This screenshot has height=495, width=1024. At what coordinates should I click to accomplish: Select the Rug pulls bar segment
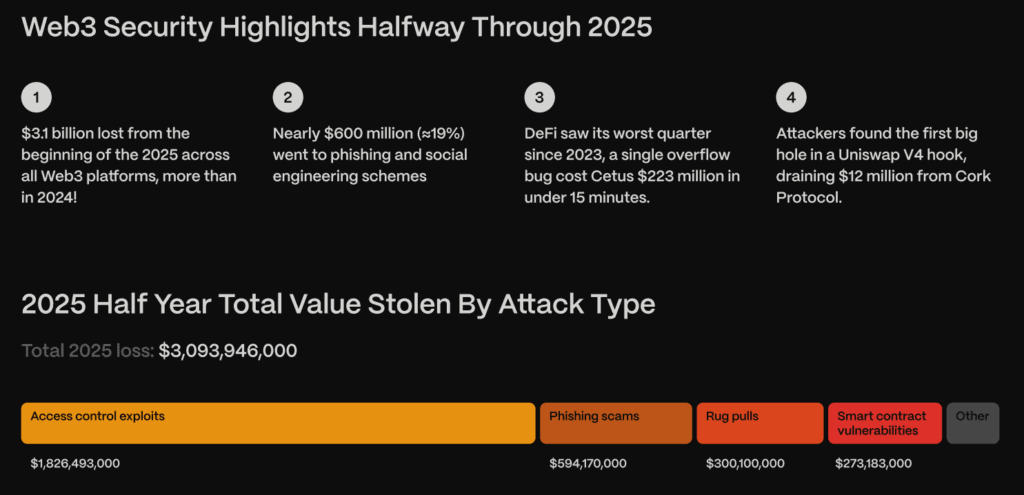click(x=760, y=423)
